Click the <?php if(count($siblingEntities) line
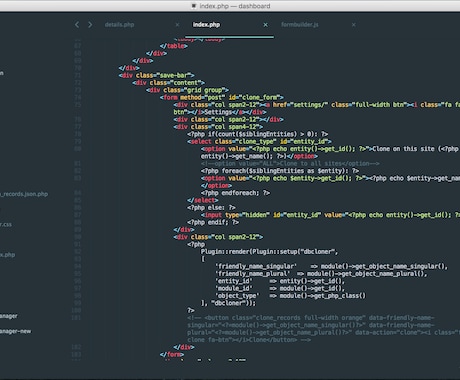Image resolution: width=460 pixels, height=380 pixels. tap(257, 134)
